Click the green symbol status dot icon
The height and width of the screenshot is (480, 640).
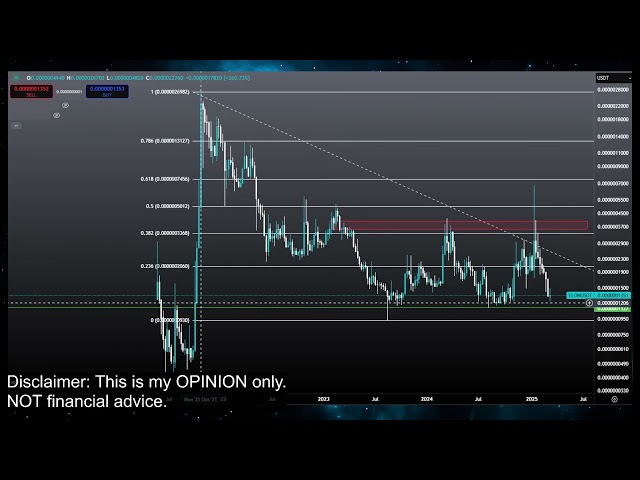pyautogui.click(x=18, y=76)
